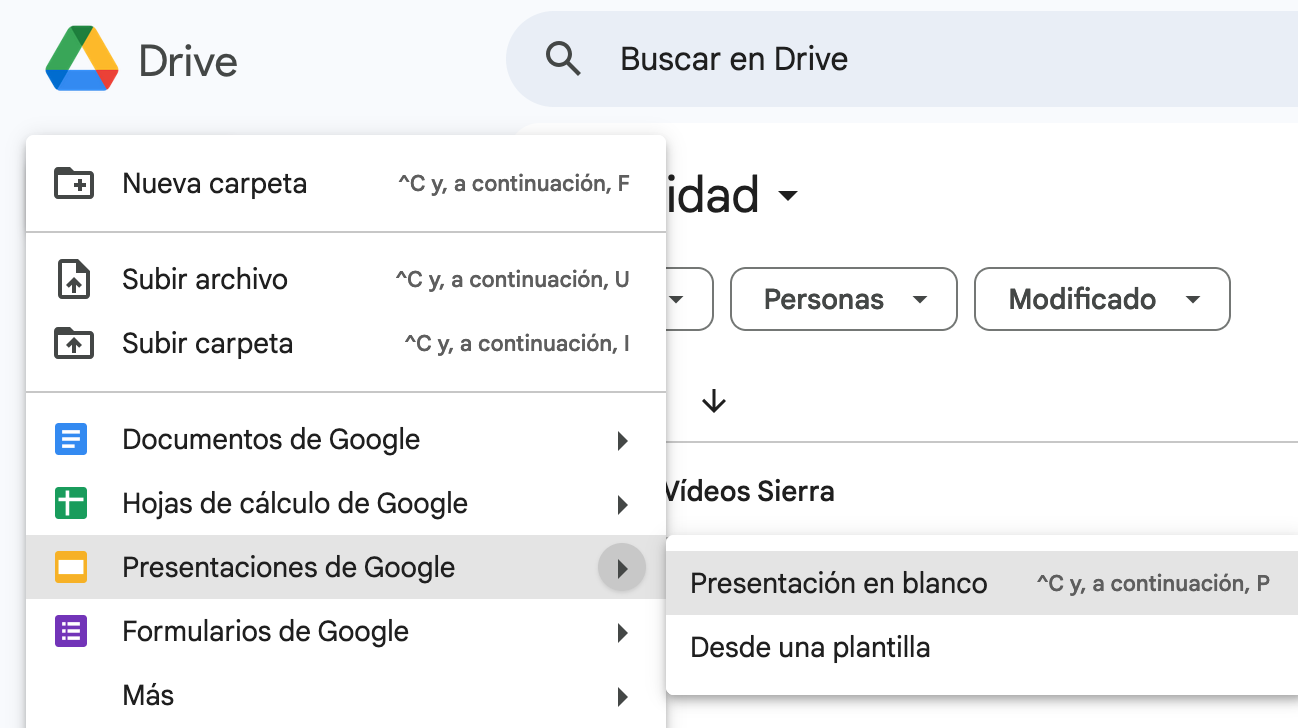
Task: Open the Personas filter dropdown
Action: [x=843, y=299]
